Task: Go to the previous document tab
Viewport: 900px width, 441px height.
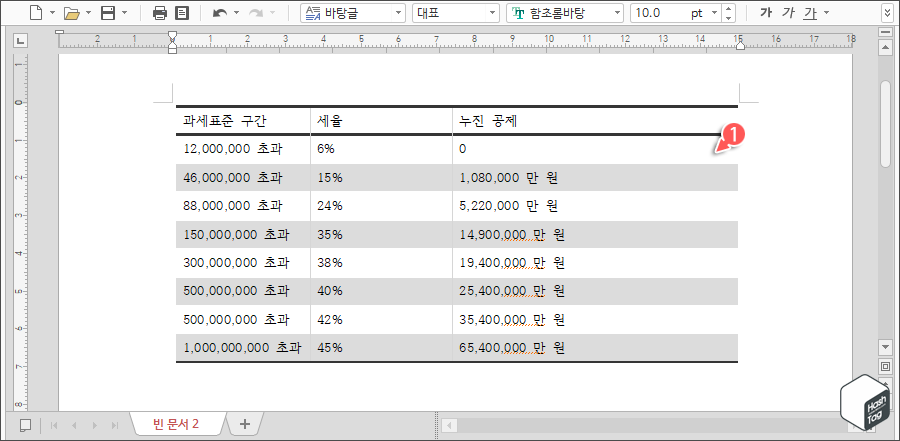Action: click(x=74, y=425)
